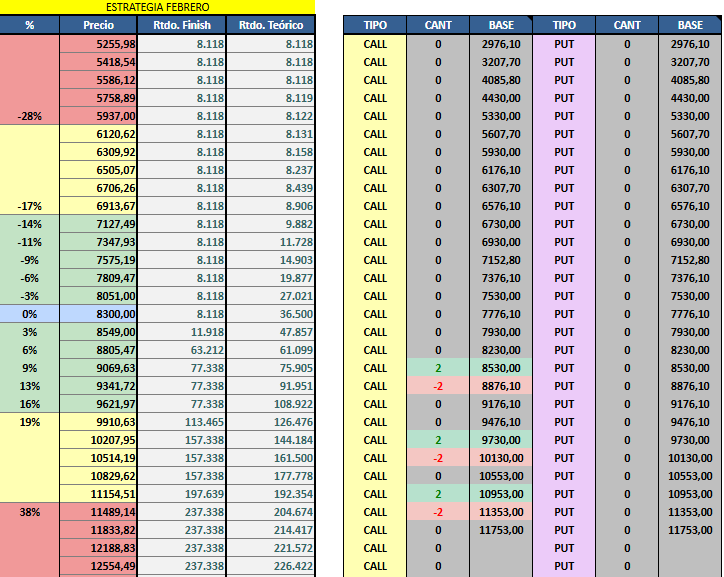Select CALL quantity 2 for base 9730,00
The width and height of the screenshot is (724, 577).
tap(438, 440)
